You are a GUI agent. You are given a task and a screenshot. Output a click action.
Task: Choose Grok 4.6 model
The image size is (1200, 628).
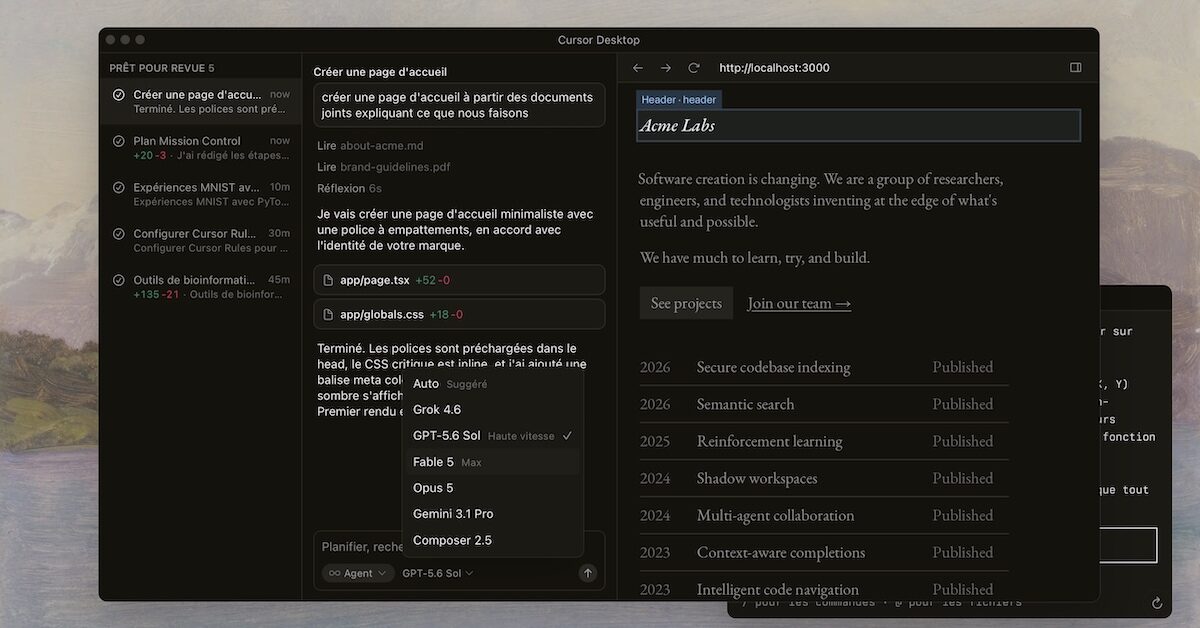tap(493, 410)
